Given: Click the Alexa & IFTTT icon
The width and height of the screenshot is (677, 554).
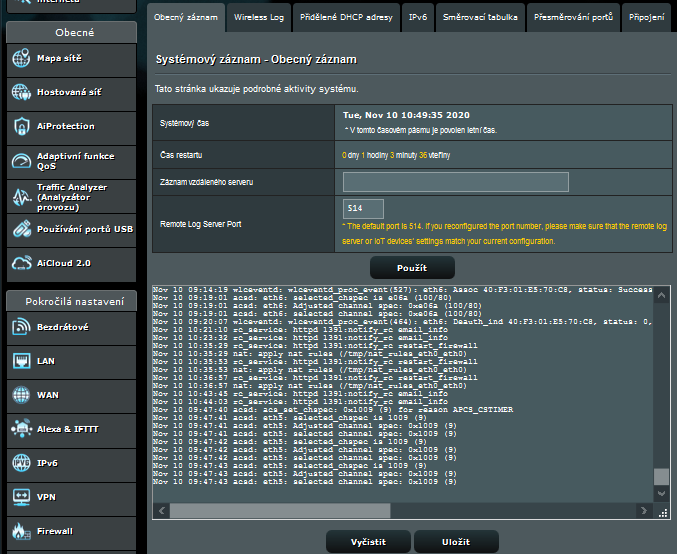Looking at the screenshot, I should click(21, 429).
